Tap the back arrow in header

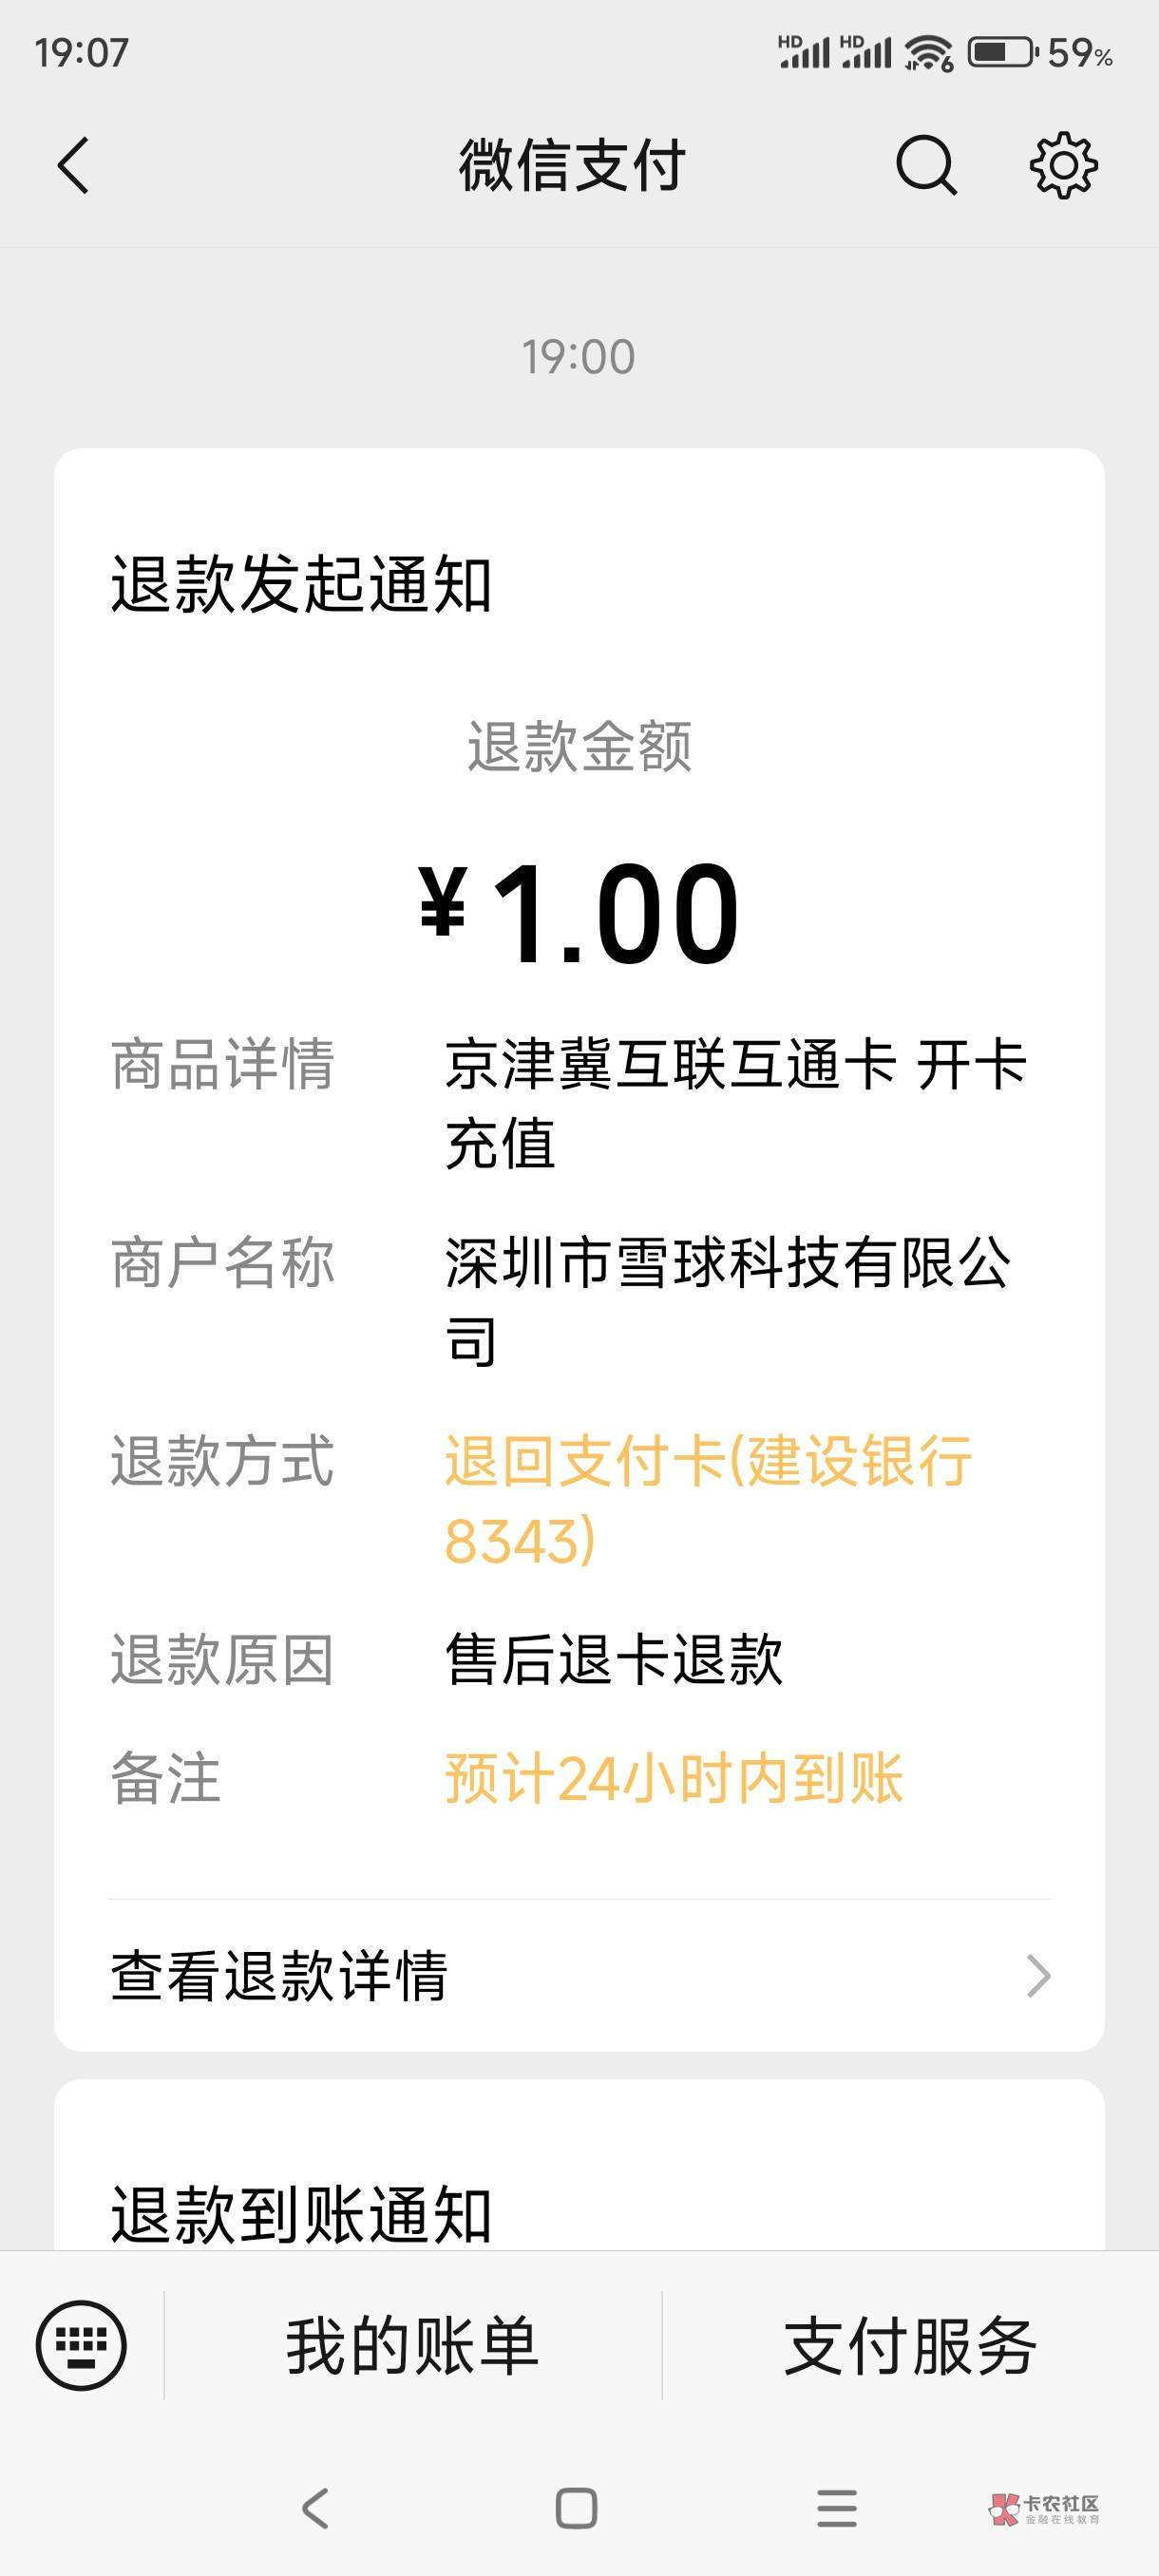point(74,165)
